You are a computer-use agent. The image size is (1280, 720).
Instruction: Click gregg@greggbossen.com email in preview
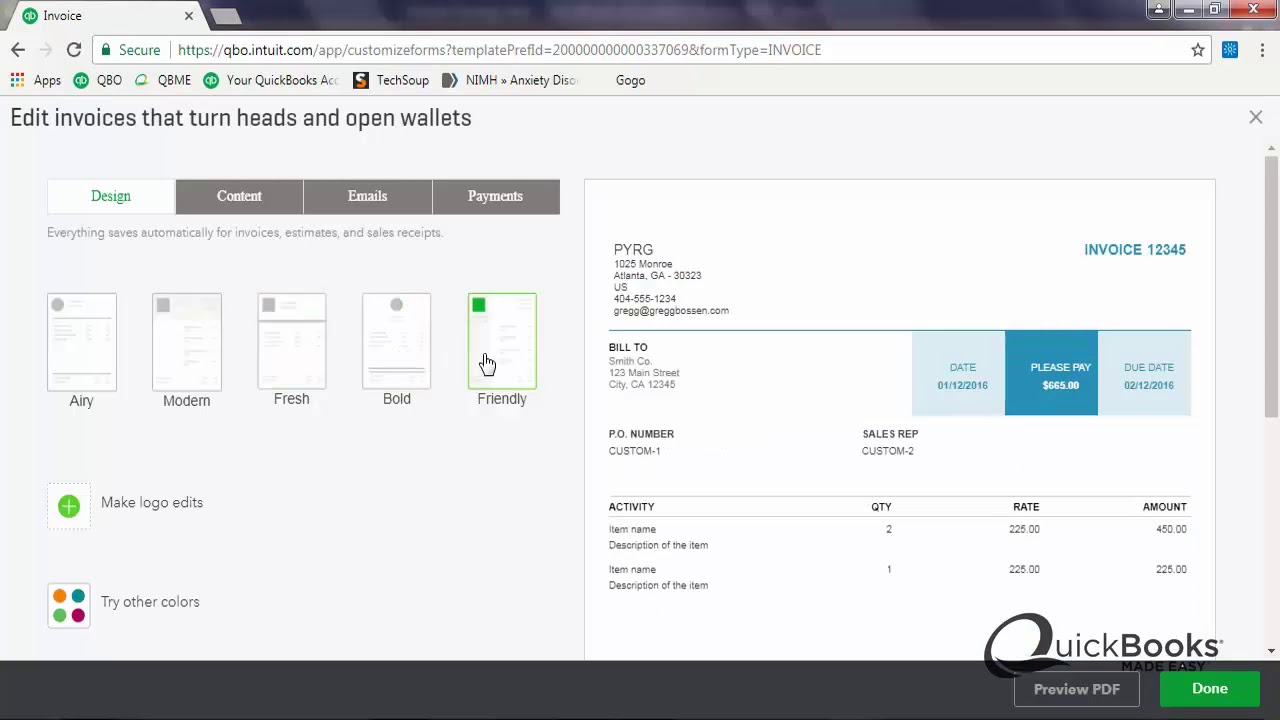coord(671,311)
